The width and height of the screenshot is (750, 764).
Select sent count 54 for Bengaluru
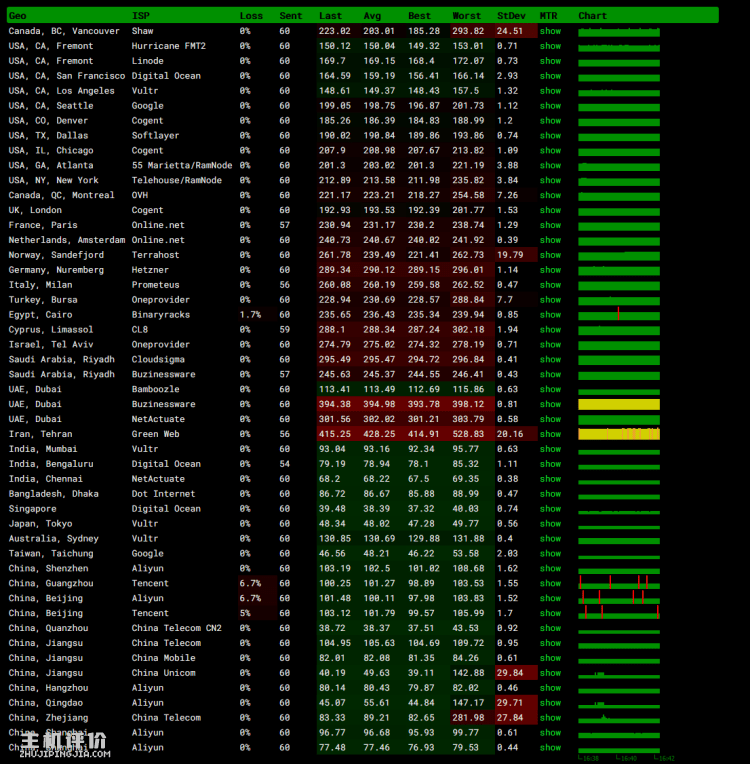click(285, 464)
